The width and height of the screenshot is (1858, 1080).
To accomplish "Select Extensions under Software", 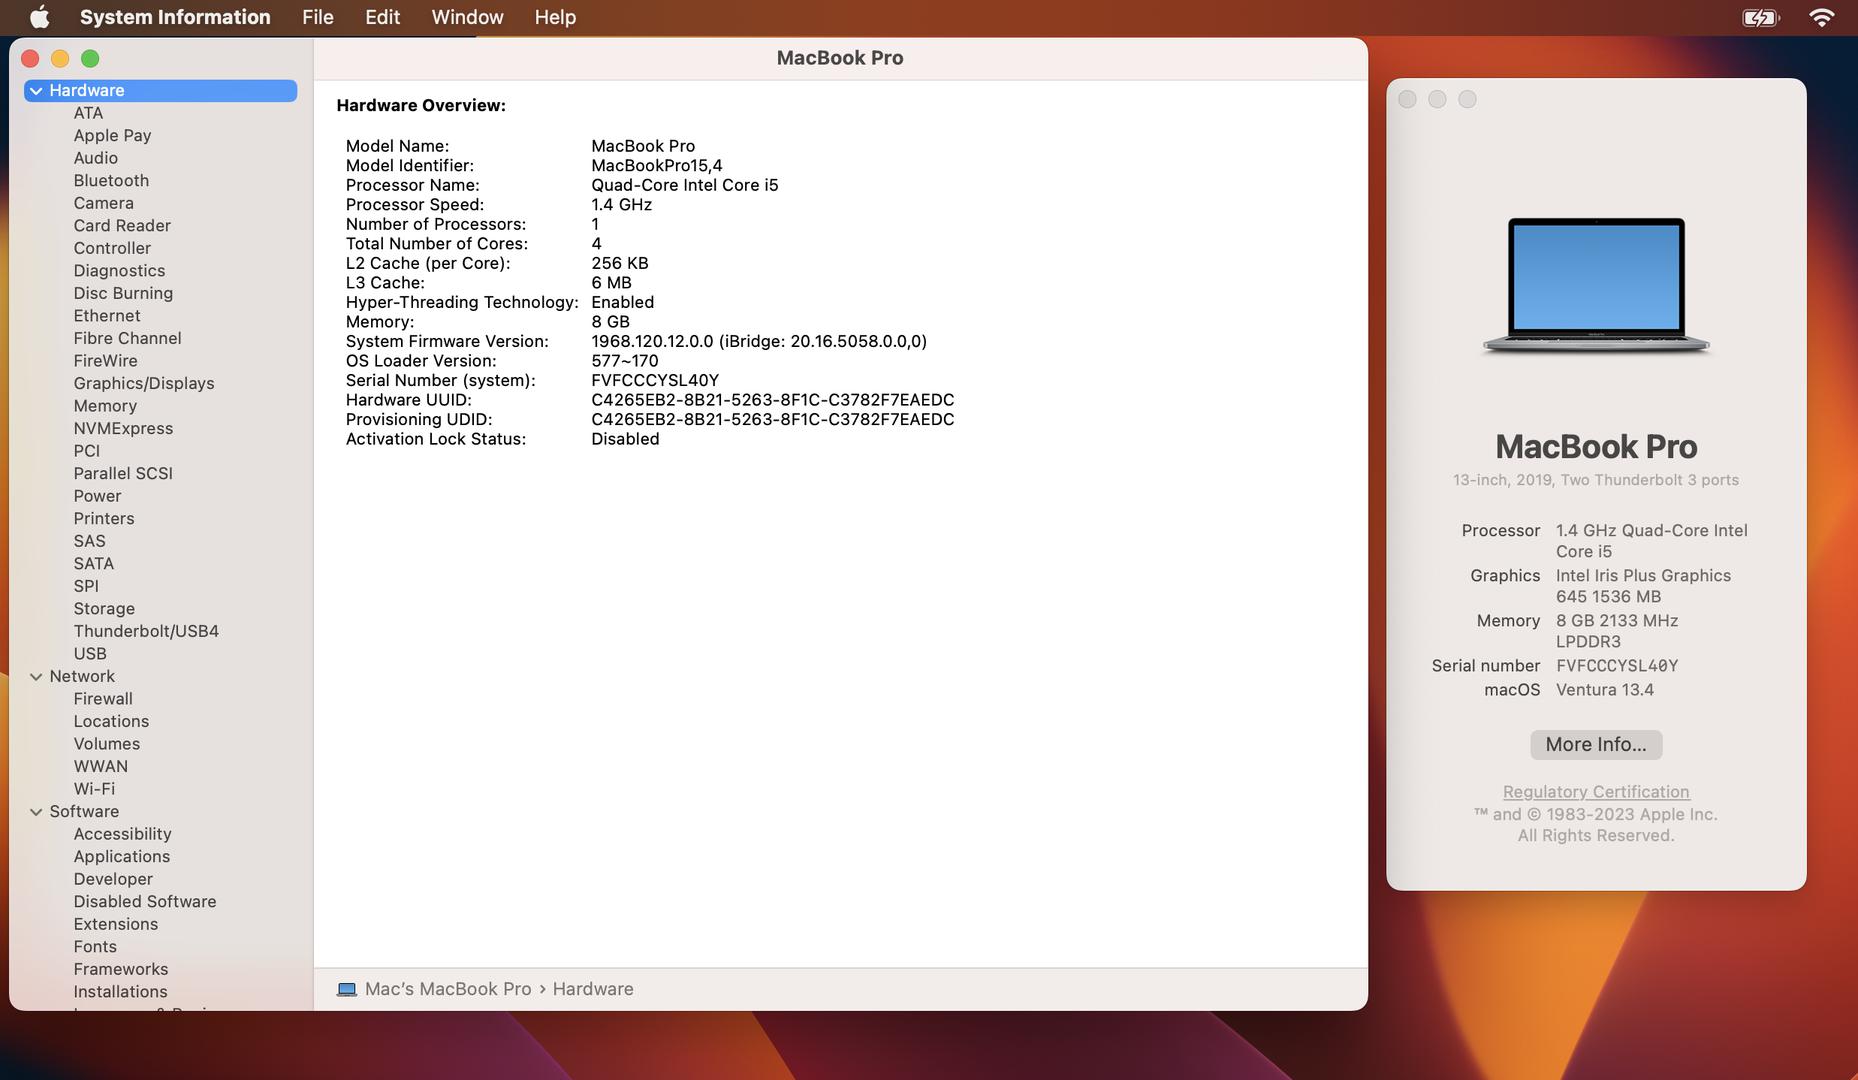I will 115,924.
